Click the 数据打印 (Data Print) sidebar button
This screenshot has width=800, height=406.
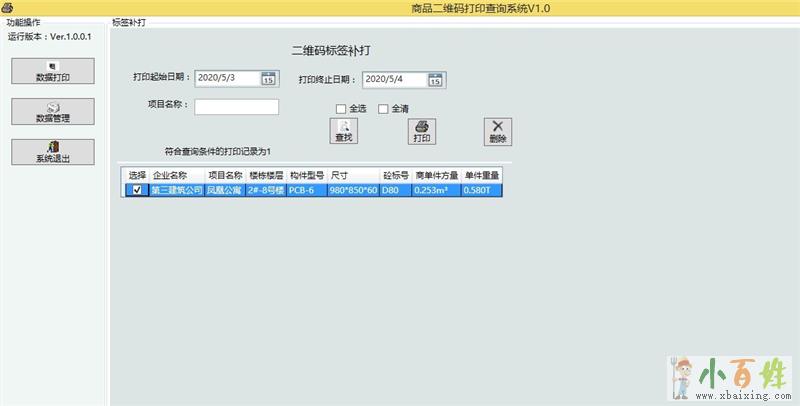click(53, 71)
